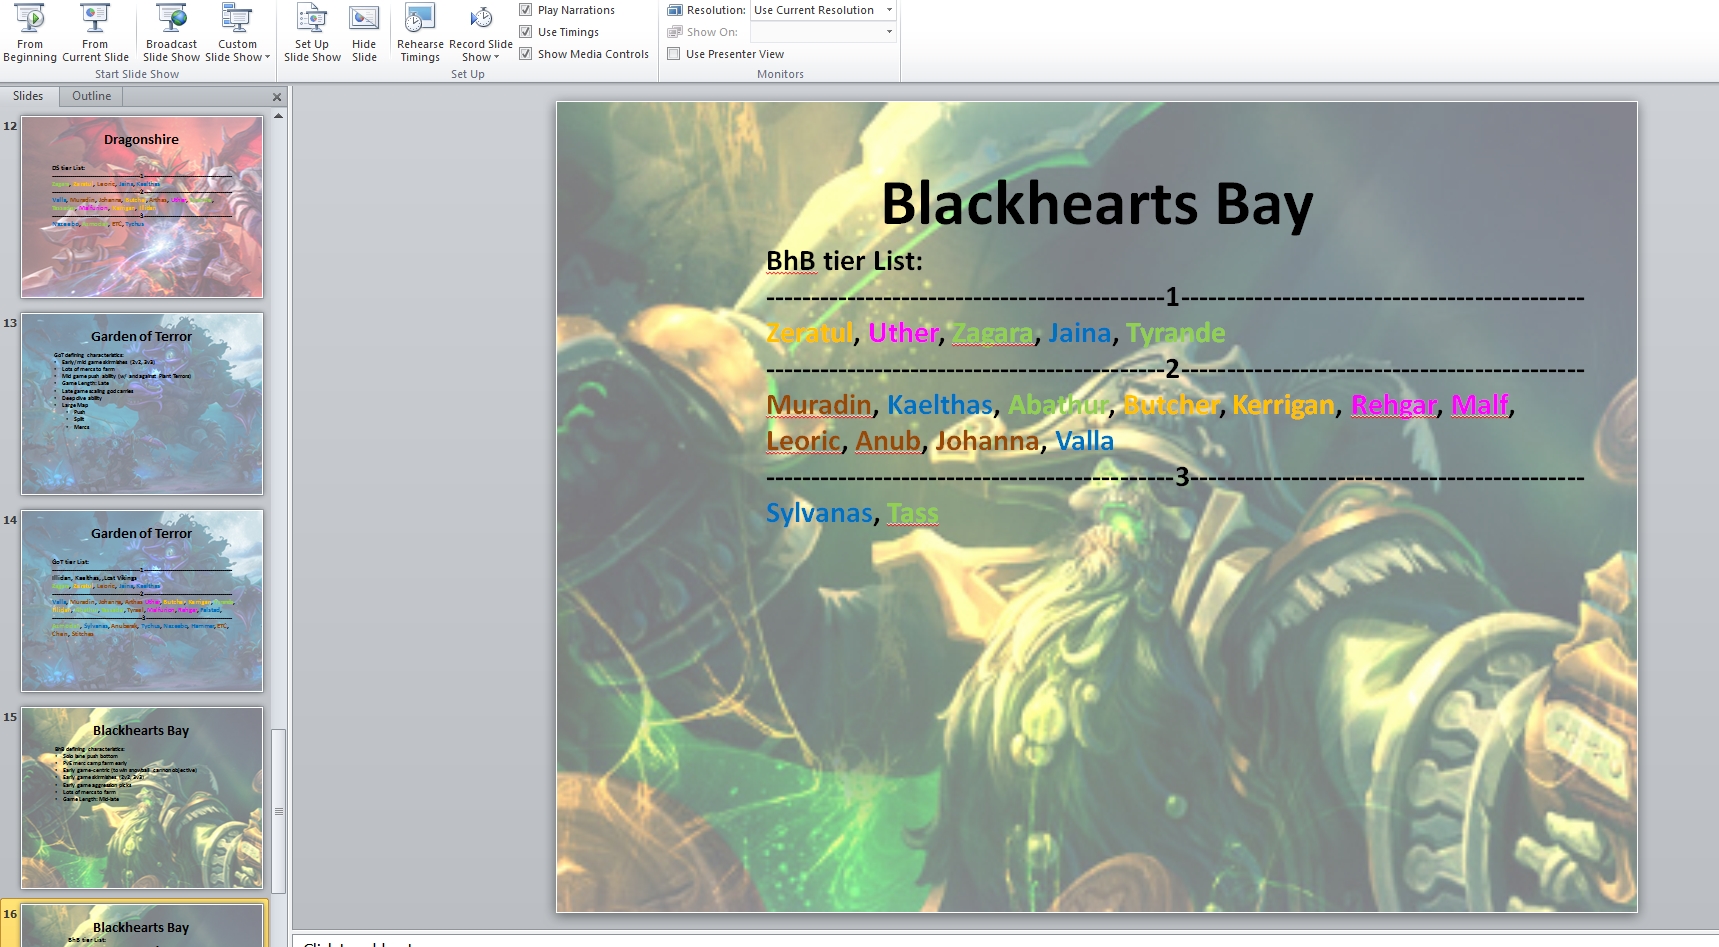Open the Resolution combo box

[823, 10]
